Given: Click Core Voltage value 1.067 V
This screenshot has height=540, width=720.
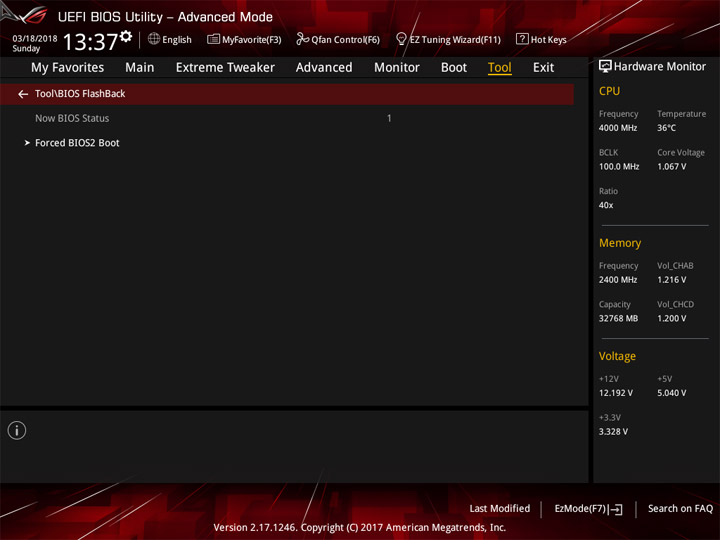Looking at the screenshot, I should [672, 167].
